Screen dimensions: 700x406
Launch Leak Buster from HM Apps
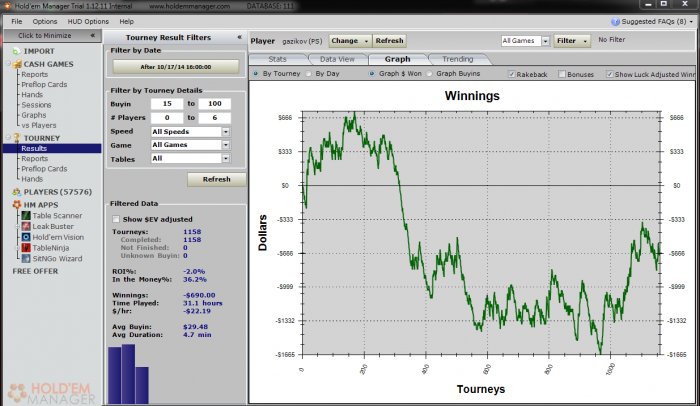pos(50,226)
